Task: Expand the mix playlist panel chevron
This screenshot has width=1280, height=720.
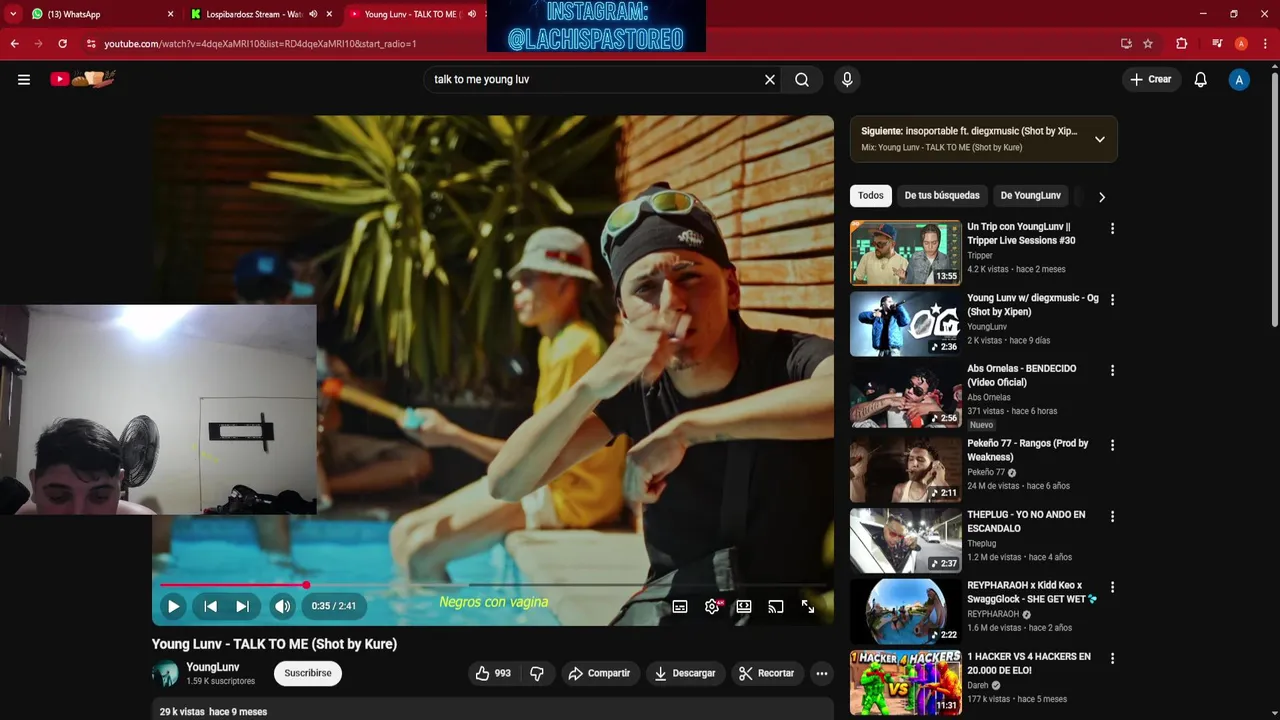Action: click(x=1100, y=139)
